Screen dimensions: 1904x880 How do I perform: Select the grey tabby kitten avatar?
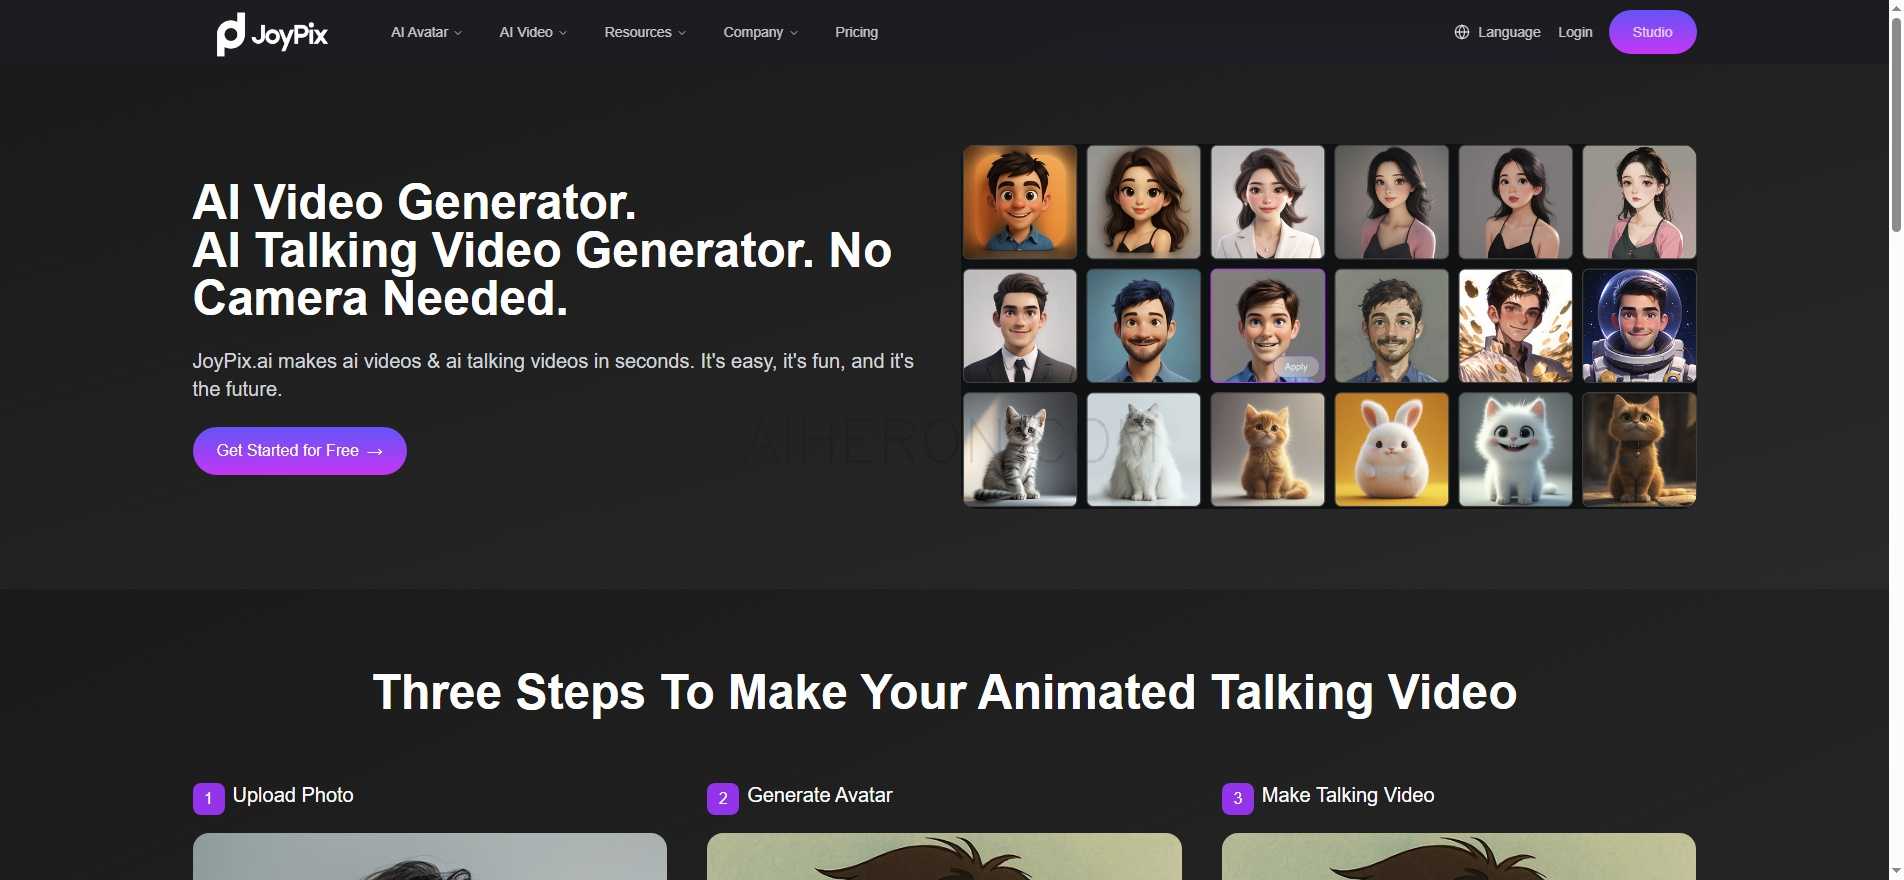point(1020,449)
